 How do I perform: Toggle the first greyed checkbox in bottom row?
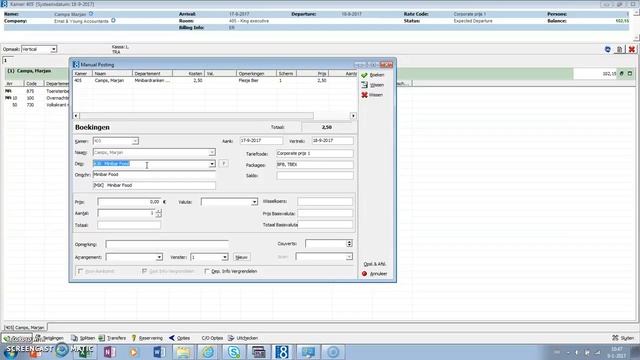tap(80, 271)
